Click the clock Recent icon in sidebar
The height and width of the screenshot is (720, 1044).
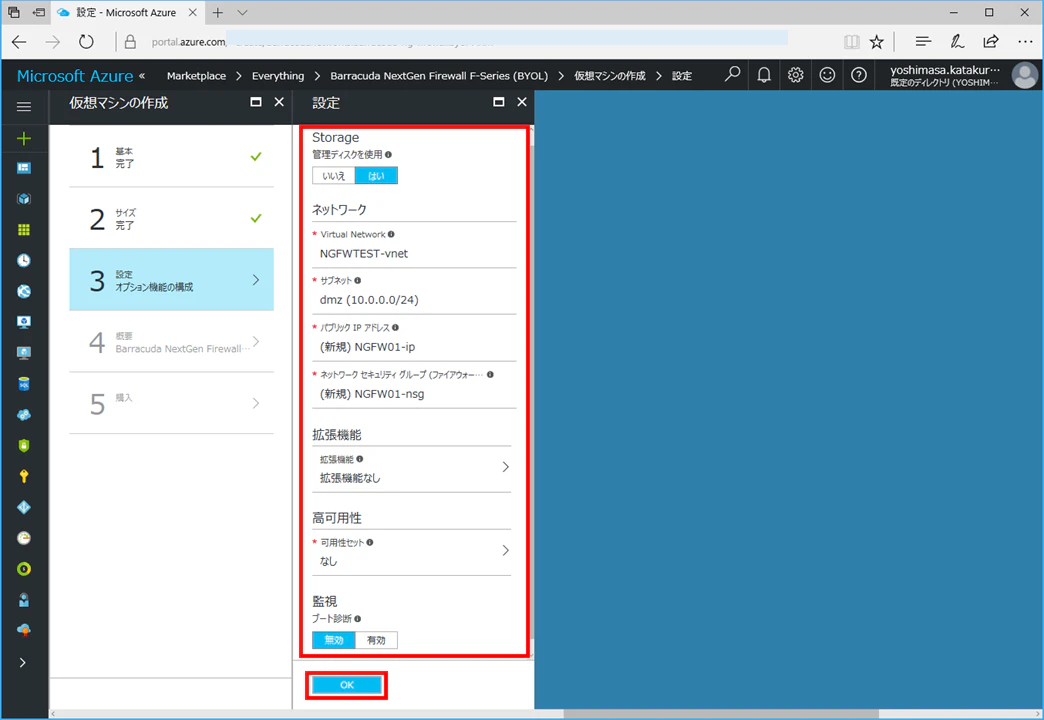click(x=24, y=260)
